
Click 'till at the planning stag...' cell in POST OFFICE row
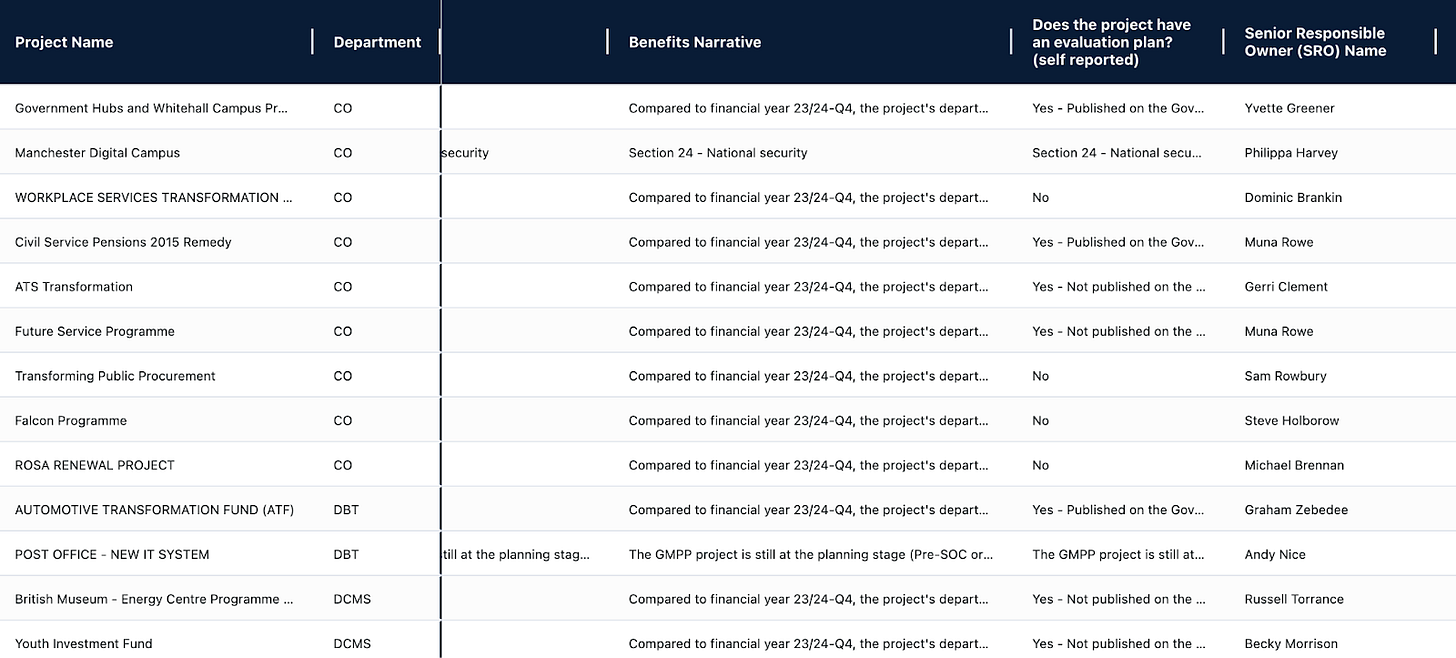point(516,554)
